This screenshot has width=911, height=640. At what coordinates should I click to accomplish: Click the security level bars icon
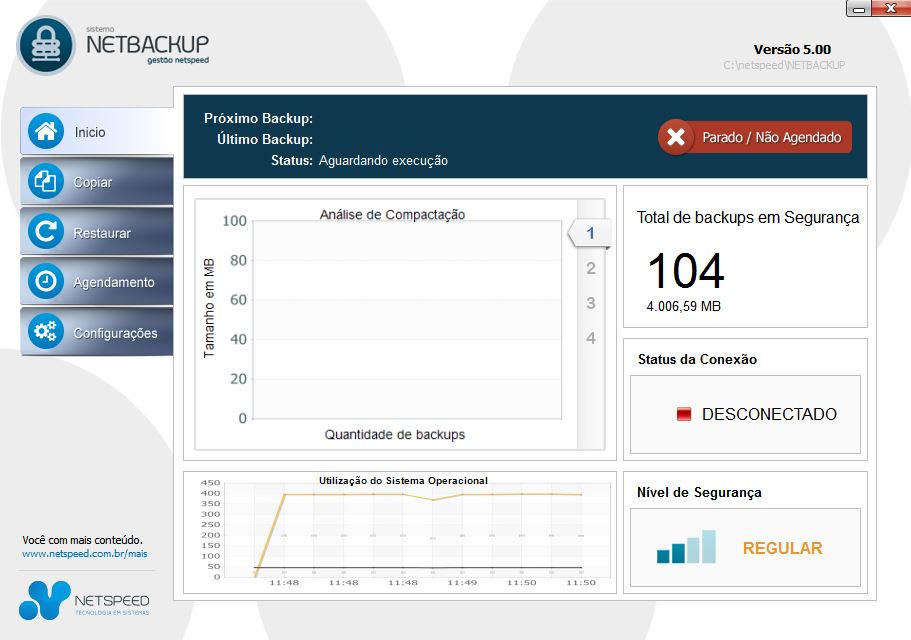coord(686,546)
